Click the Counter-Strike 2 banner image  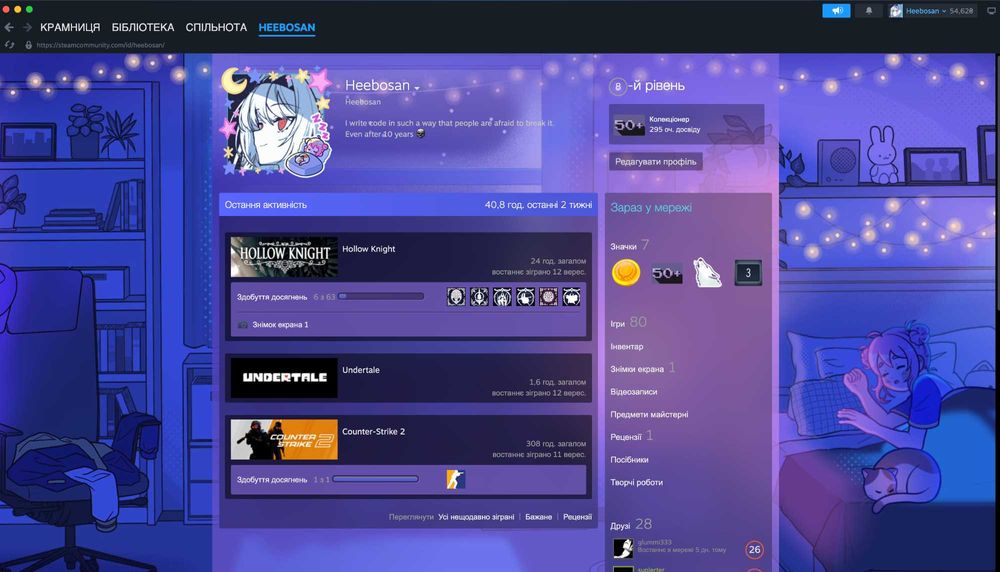[x=284, y=439]
